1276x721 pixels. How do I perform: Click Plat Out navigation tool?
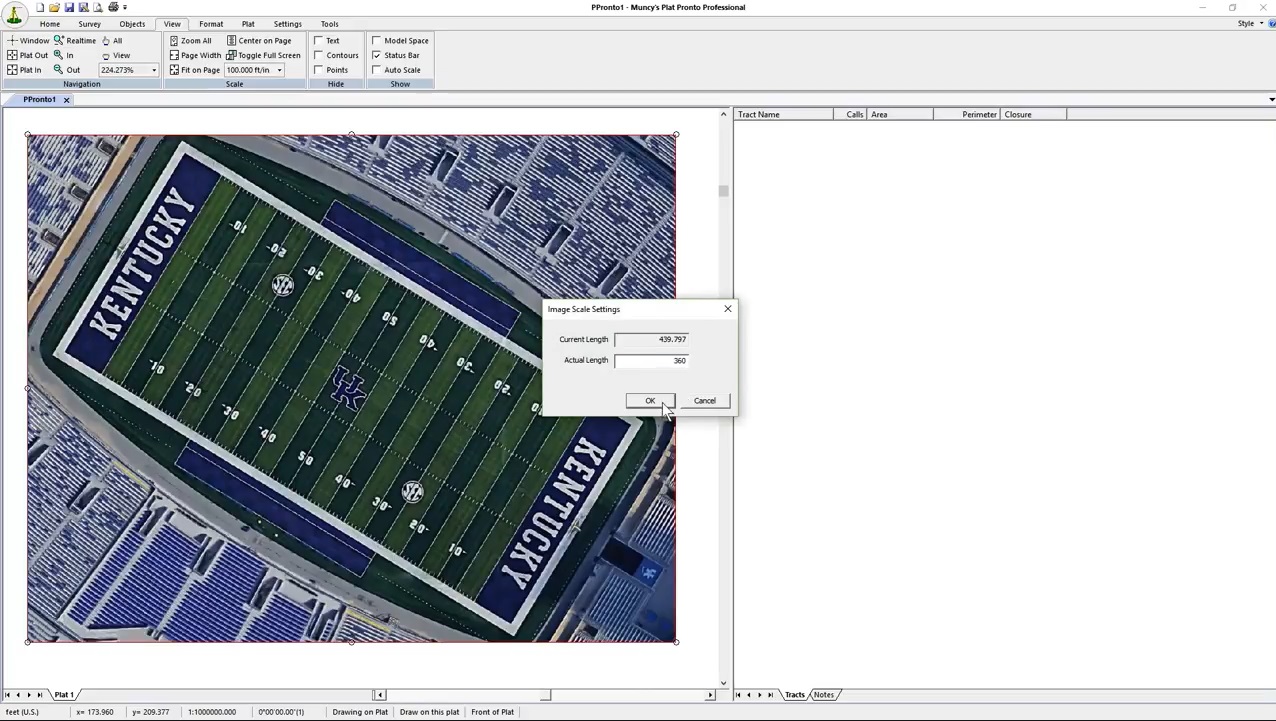tap(28, 55)
